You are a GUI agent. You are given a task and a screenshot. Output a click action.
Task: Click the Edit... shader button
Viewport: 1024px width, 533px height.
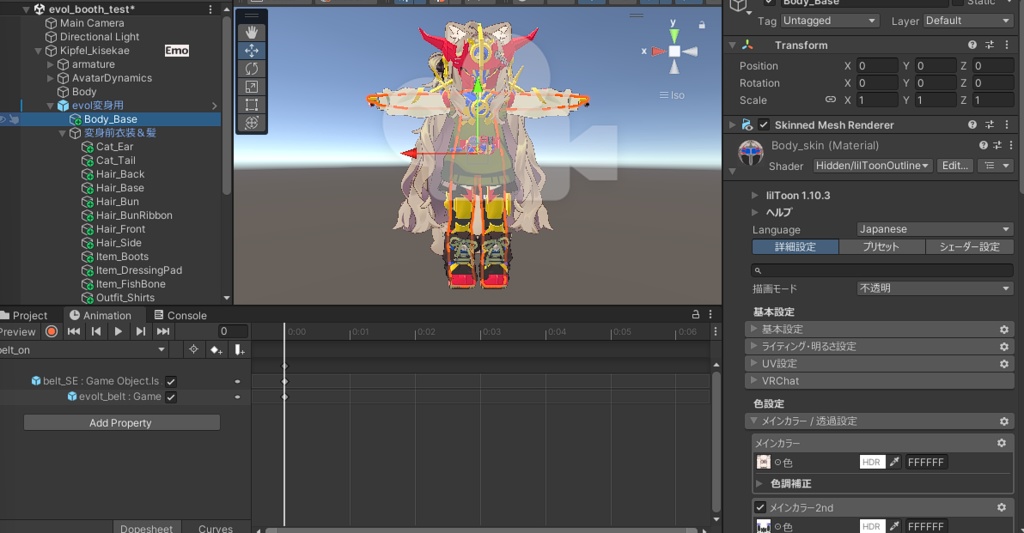(x=955, y=166)
